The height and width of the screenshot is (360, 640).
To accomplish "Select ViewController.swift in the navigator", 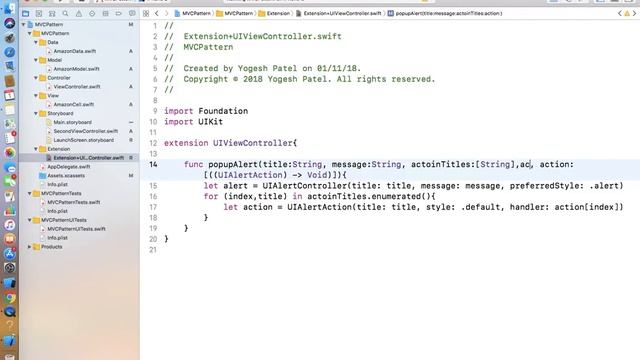I will click(x=77, y=87).
